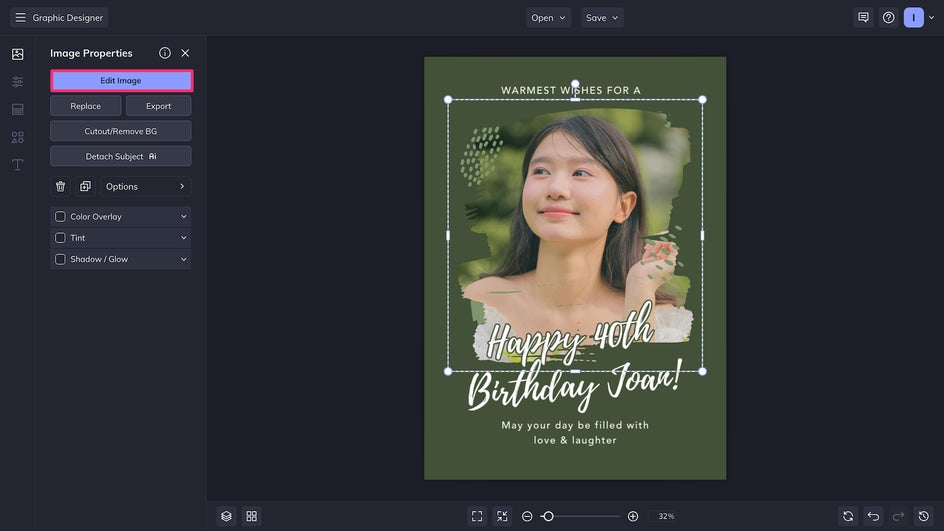Click the top-left selection corner handle

coord(448,100)
